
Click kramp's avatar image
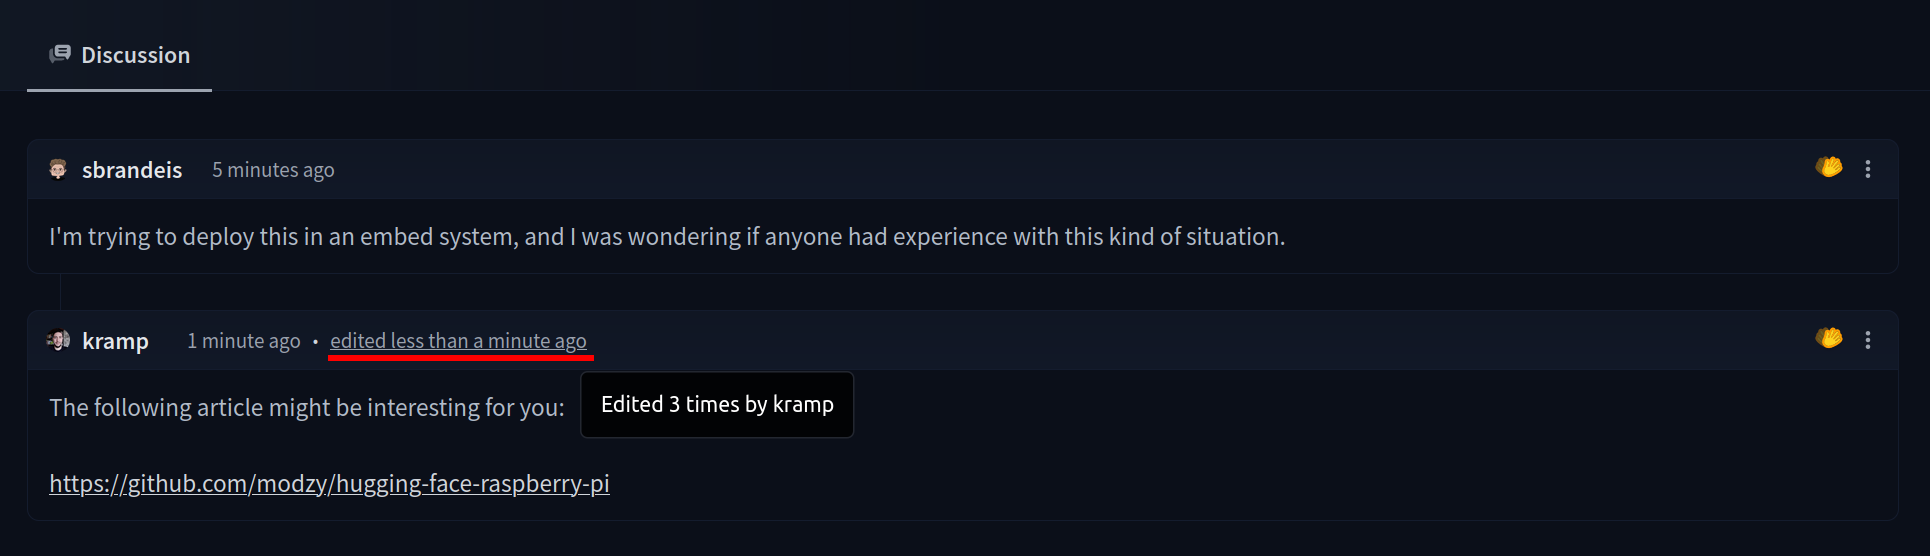[59, 340]
